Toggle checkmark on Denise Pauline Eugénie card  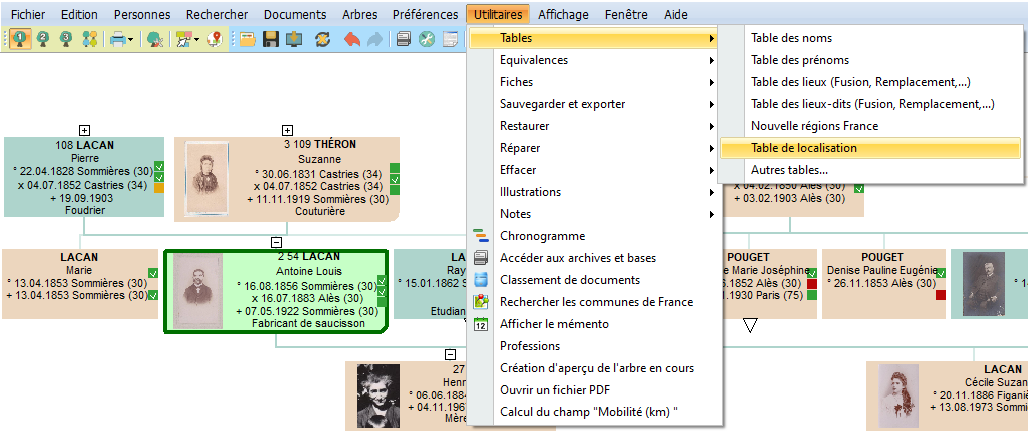tap(941, 273)
